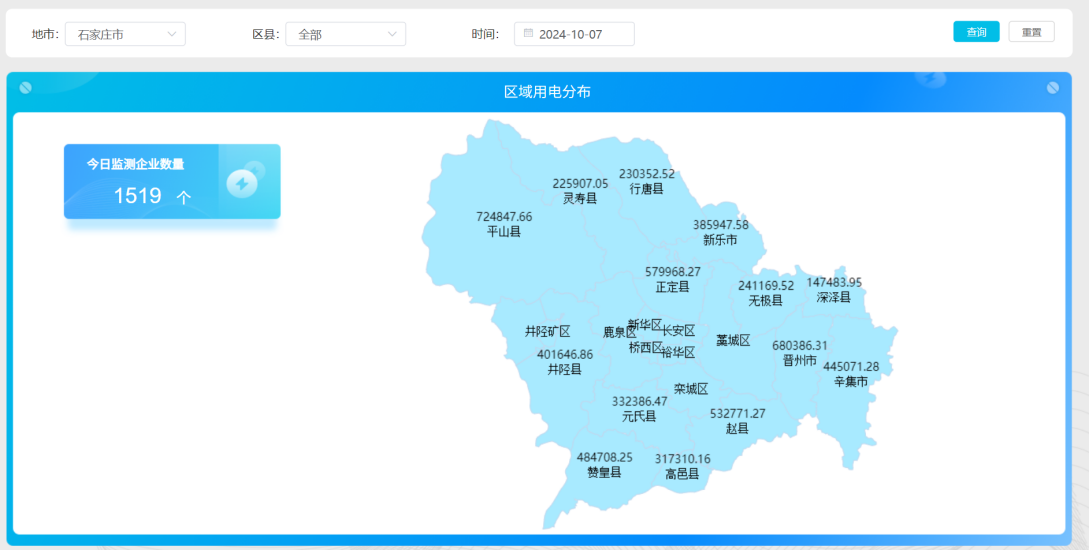This screenshot has width=1089, height=550.
Task: Select 新乐市 on the map
Action: [720, 240]
